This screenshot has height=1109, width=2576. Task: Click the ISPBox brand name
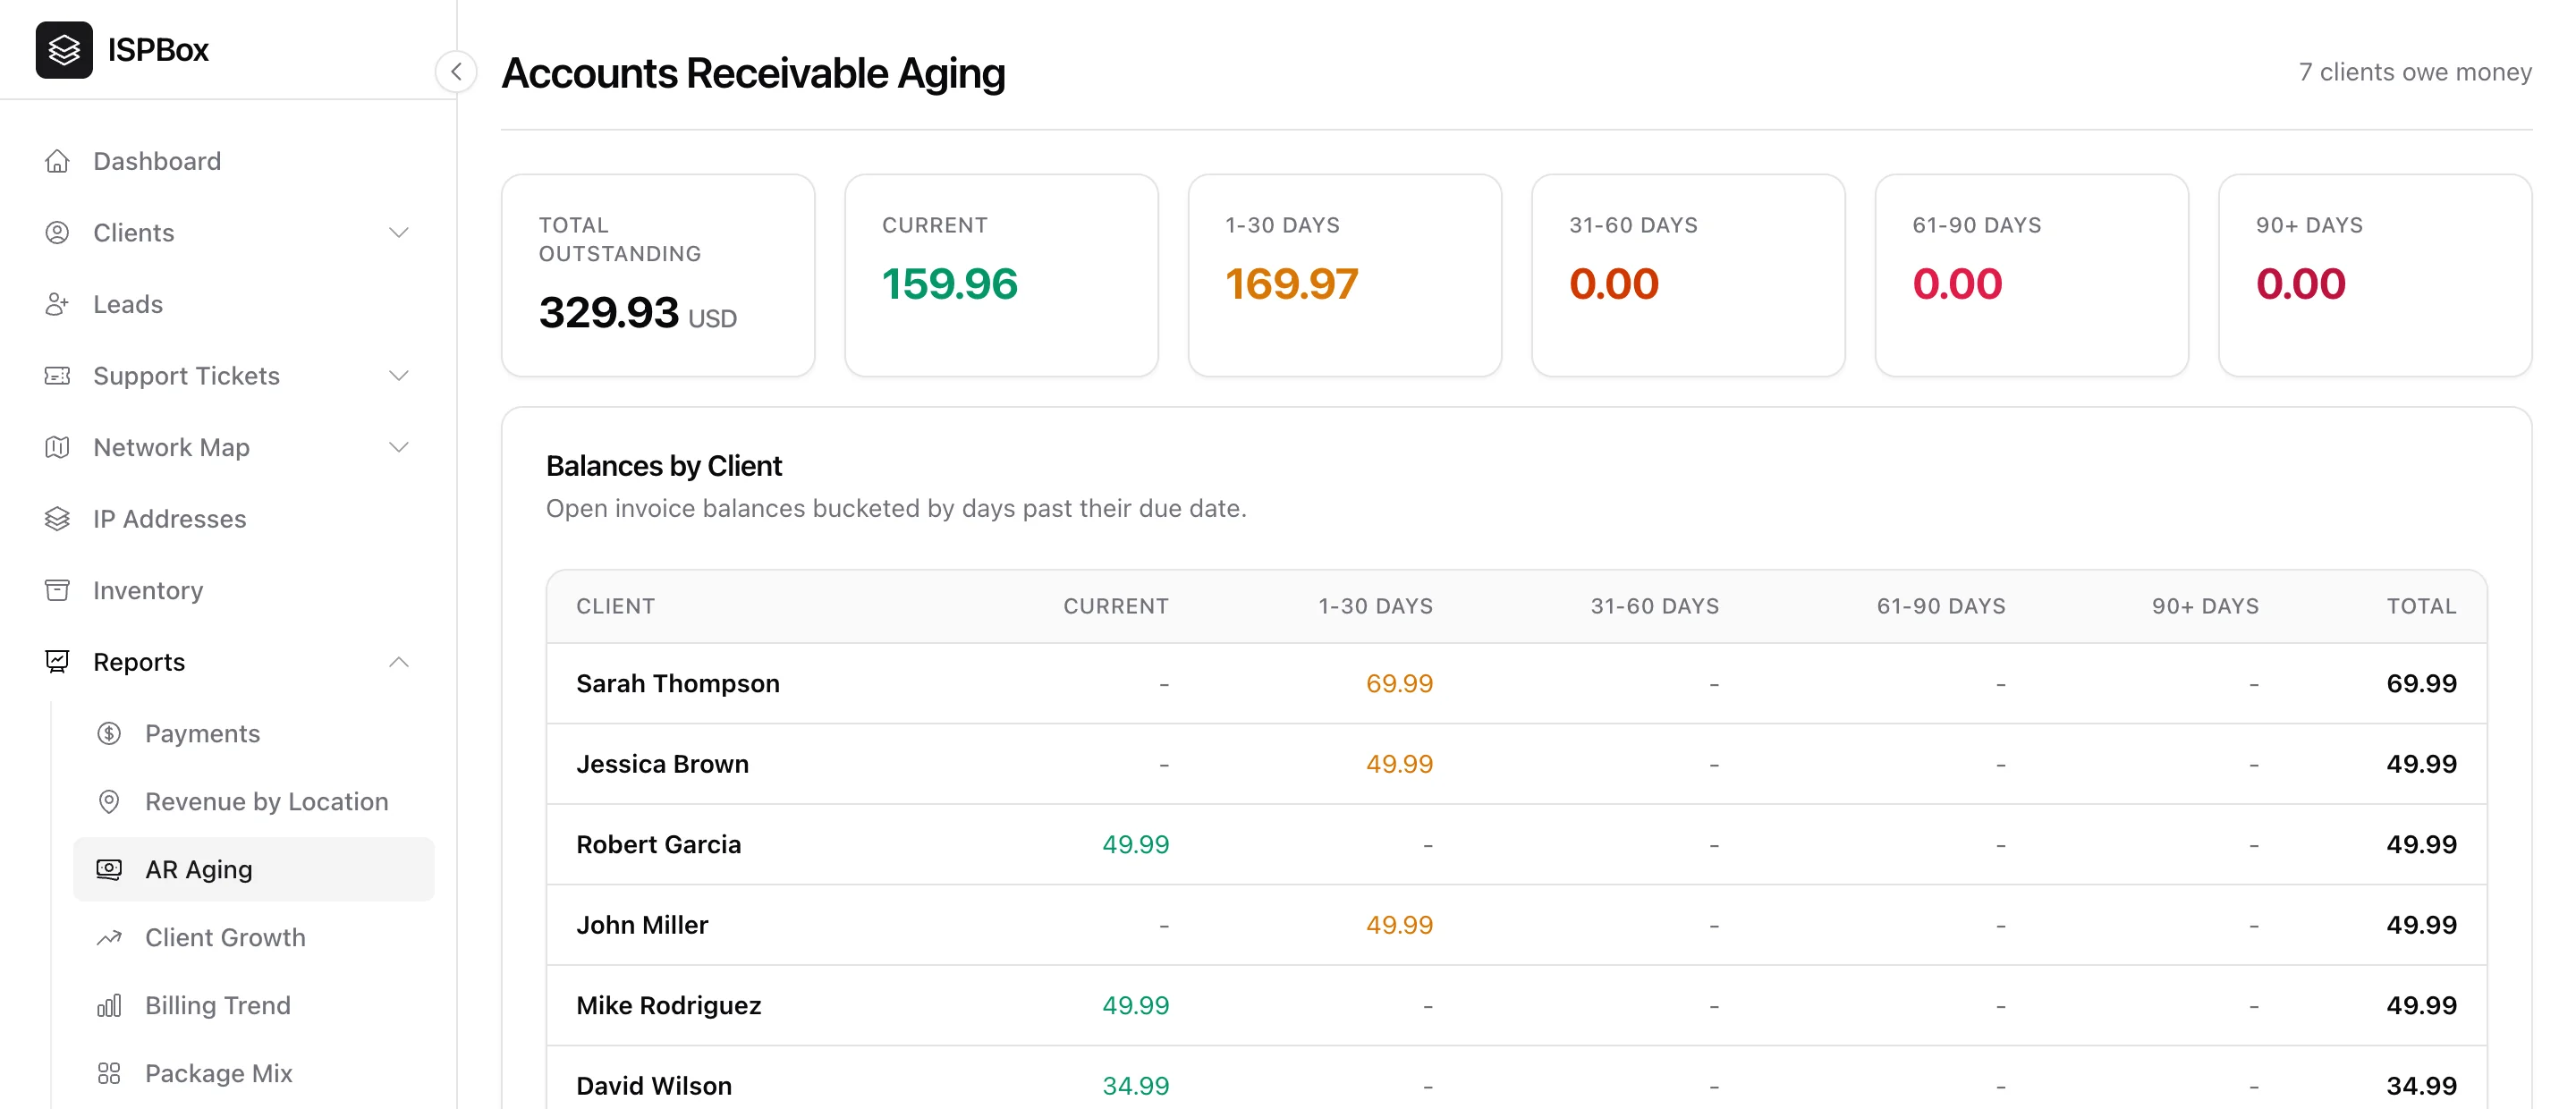coord(158,49)
